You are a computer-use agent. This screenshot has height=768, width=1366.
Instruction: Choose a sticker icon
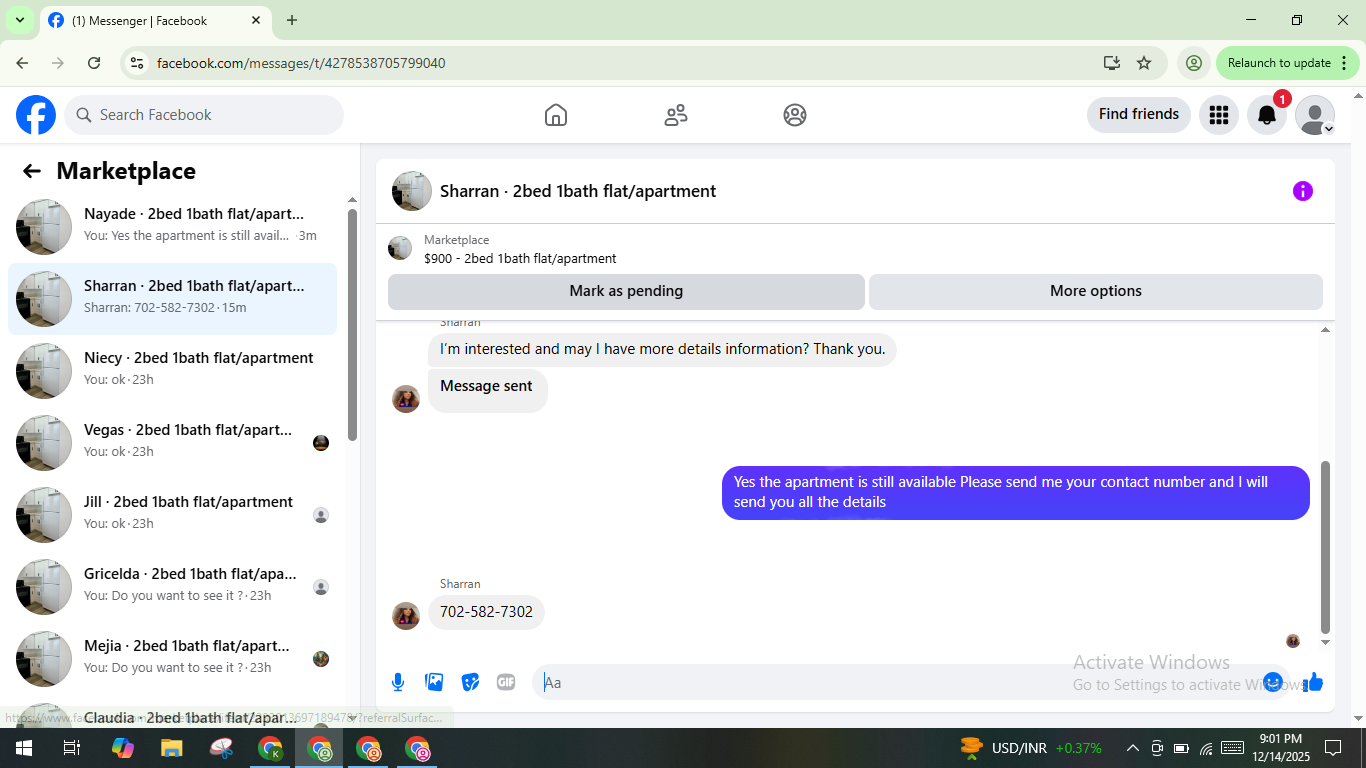click(x=470, y=682)
